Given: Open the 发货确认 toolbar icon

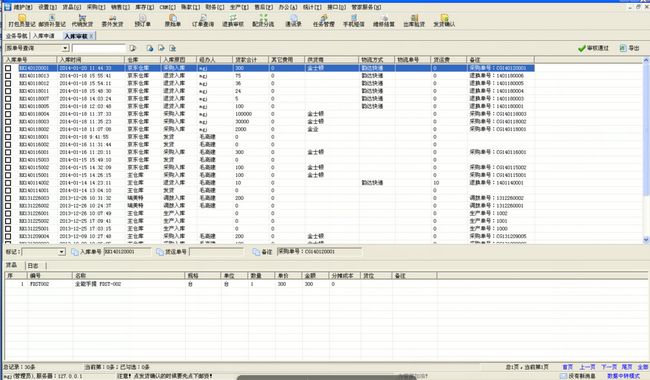Looking at the screenshot, I should tap(444, 20).
